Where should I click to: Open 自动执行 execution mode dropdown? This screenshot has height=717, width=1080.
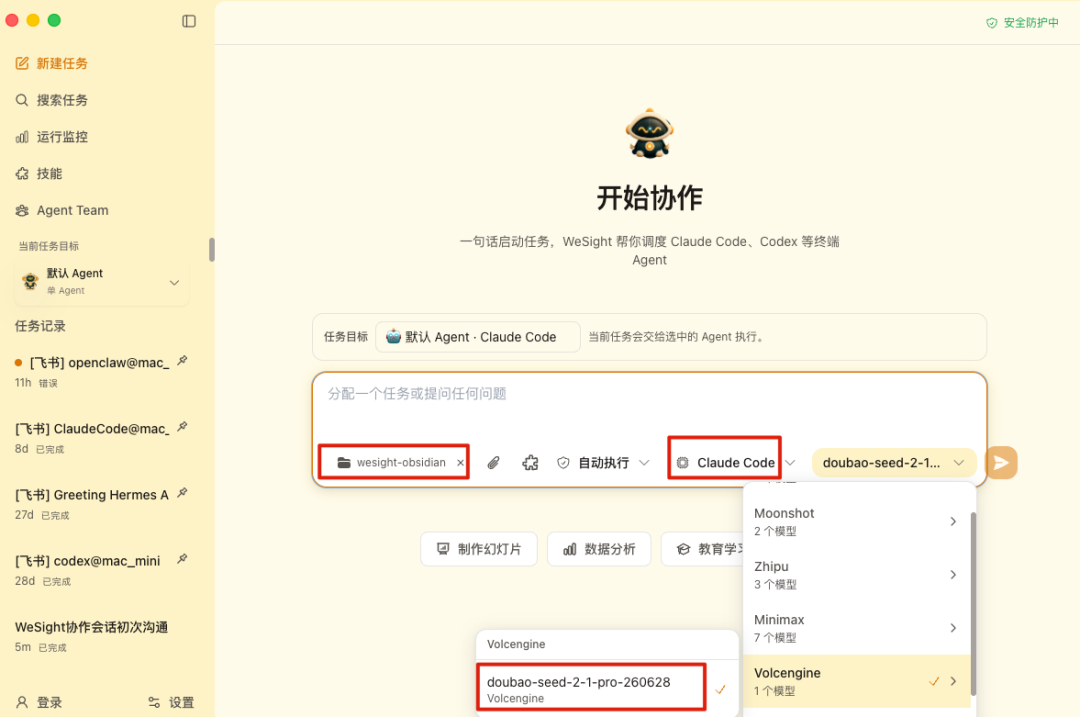603,463
